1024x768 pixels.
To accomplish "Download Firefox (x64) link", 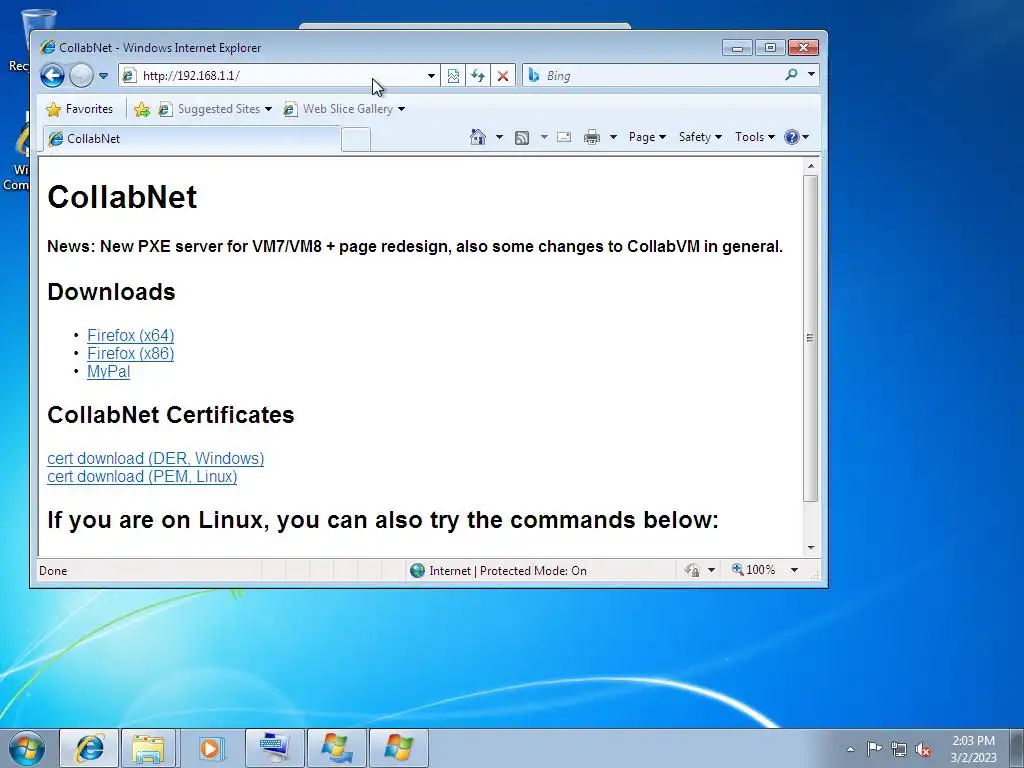I will coord(131,335).
